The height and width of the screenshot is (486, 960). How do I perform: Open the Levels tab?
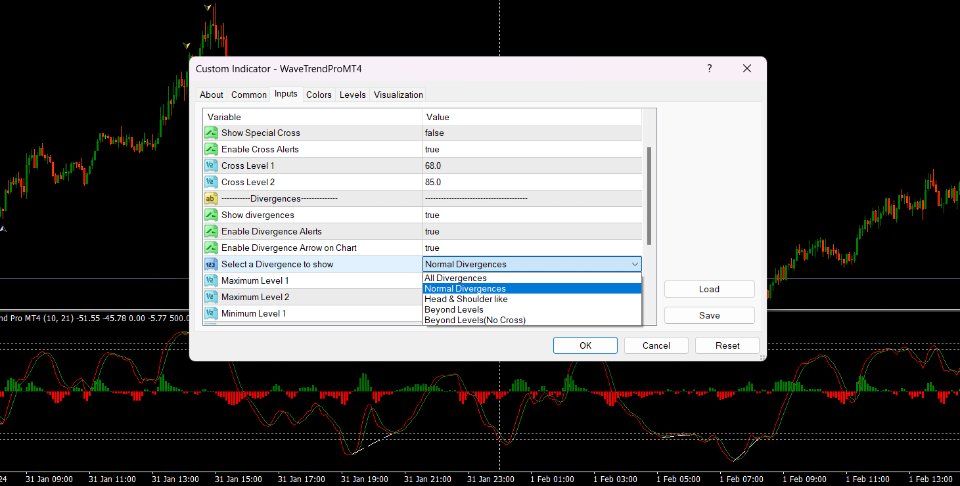[353, 95]
